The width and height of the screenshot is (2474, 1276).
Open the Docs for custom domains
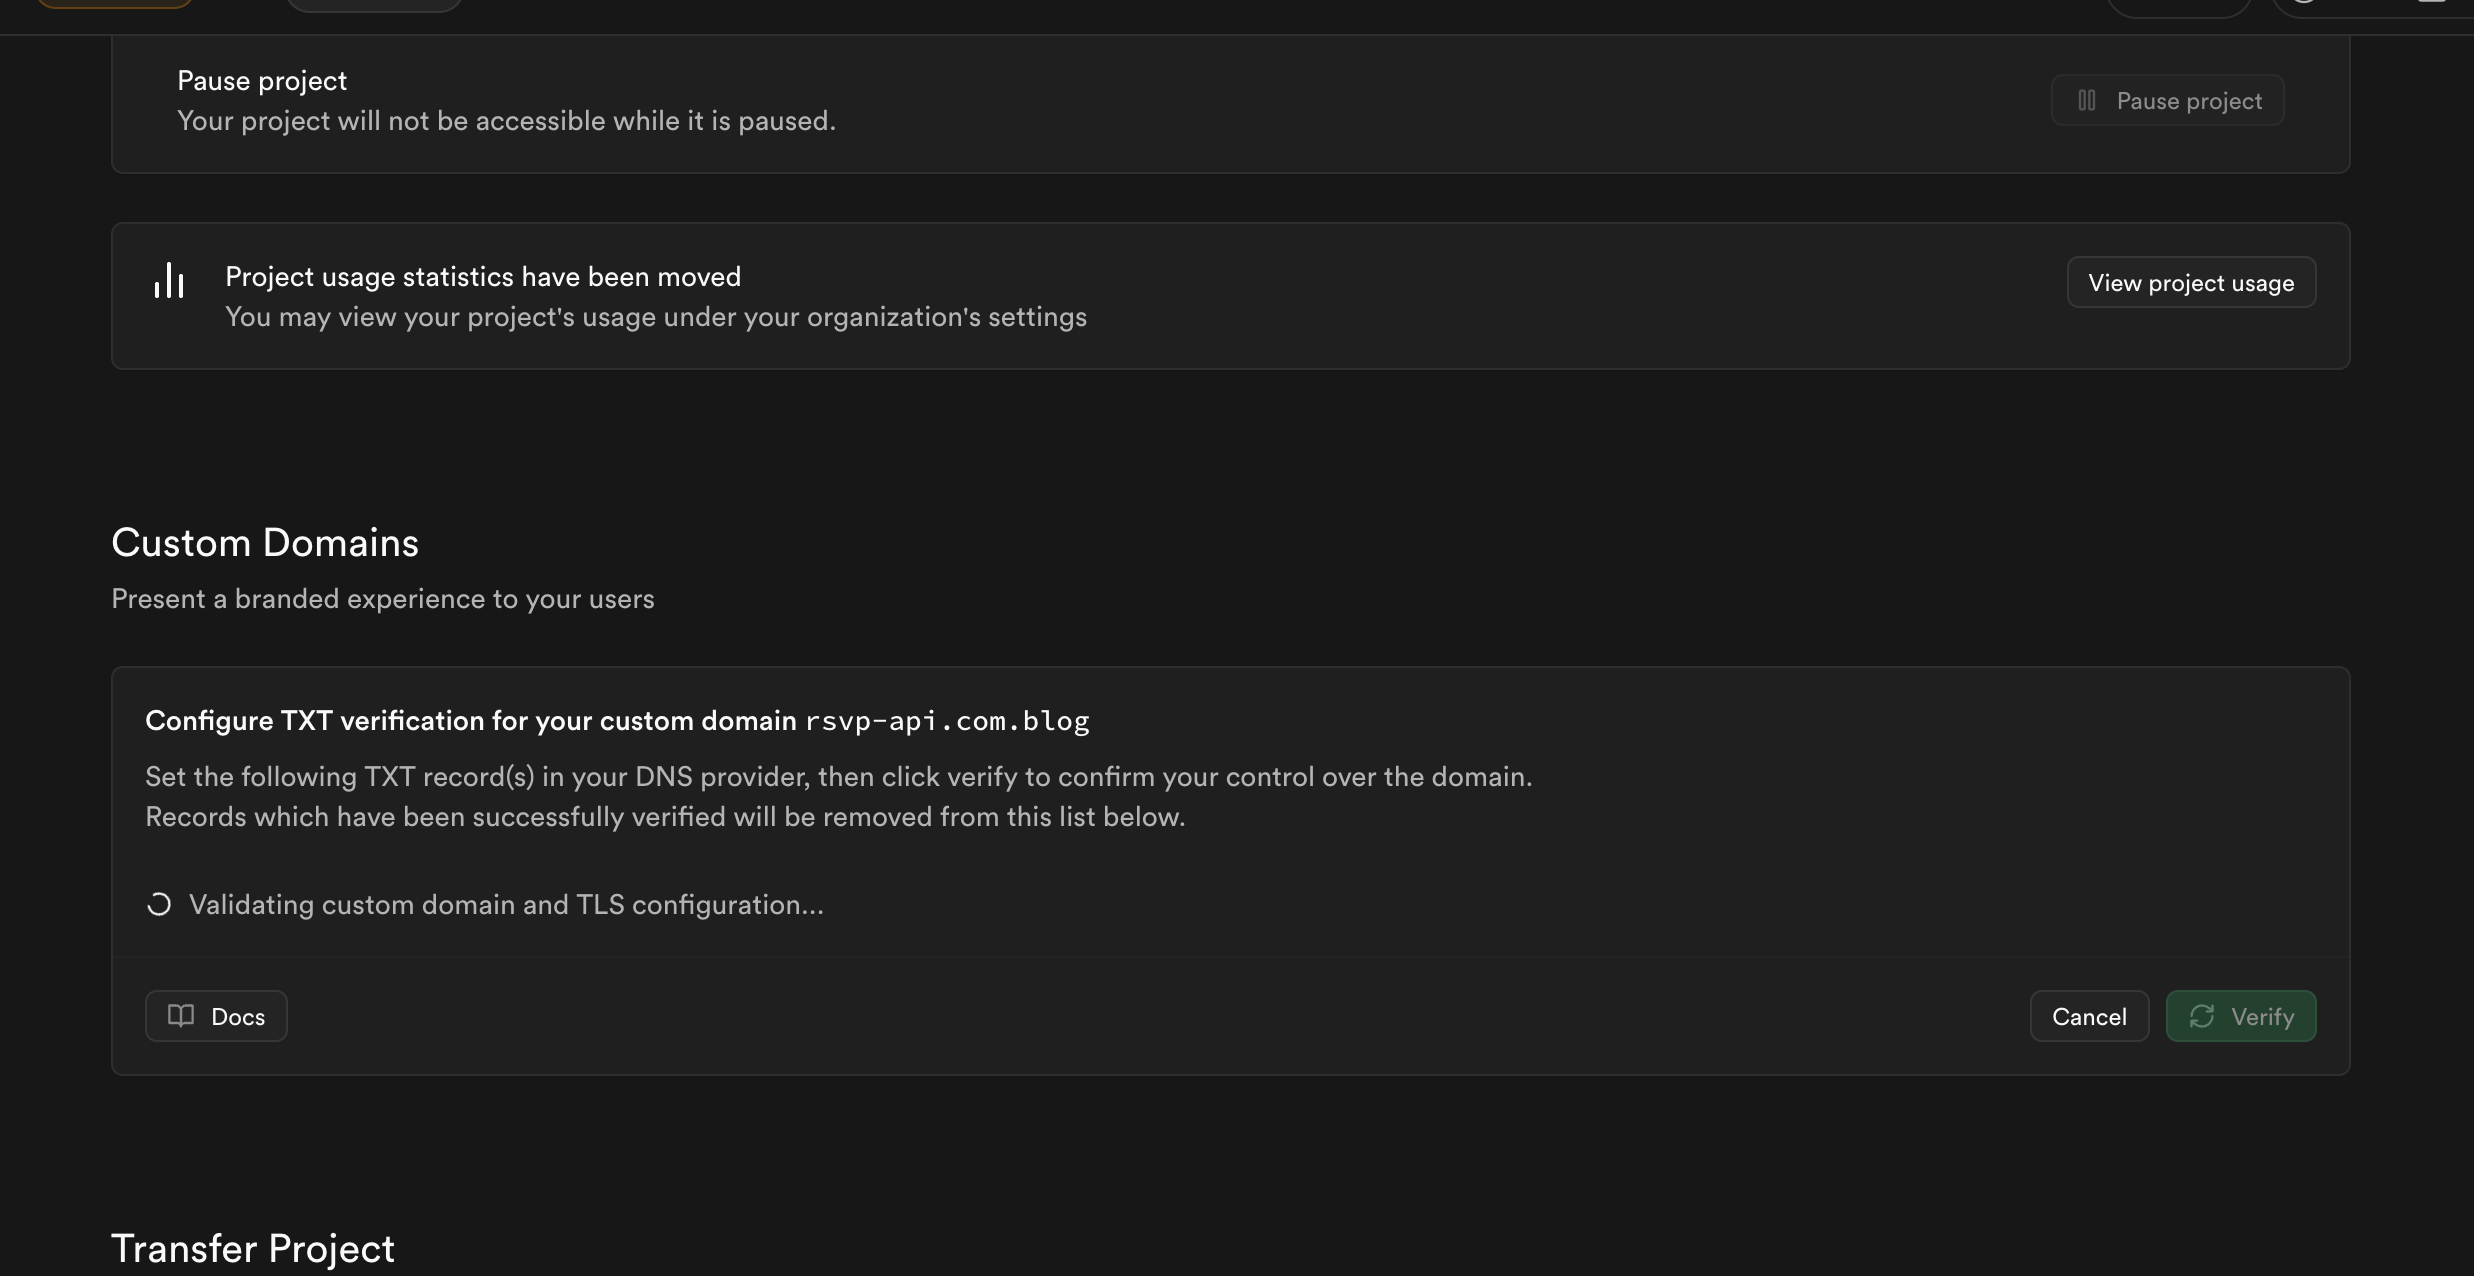216,1016
